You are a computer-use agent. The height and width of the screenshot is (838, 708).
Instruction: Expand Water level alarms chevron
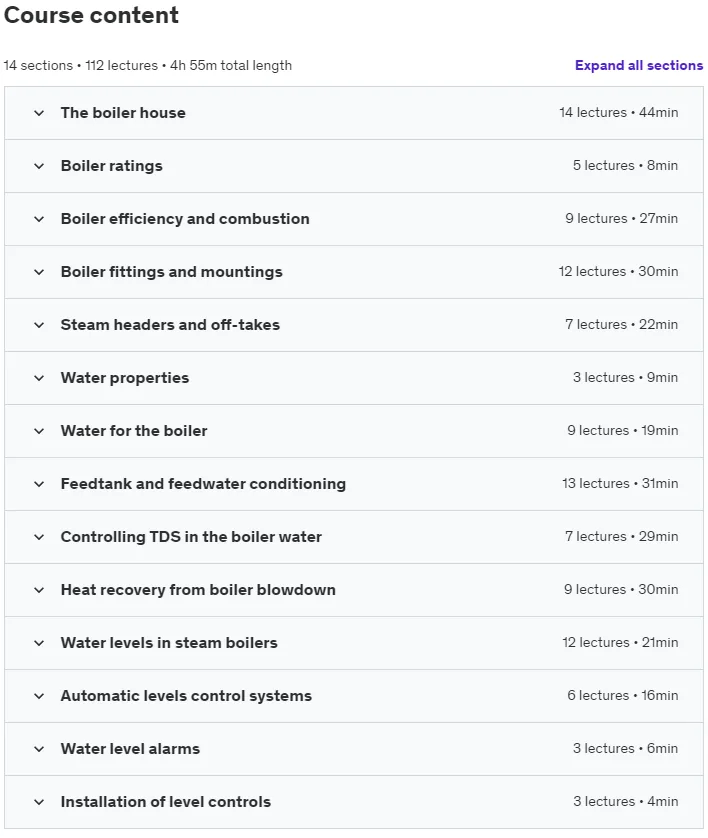(39, 749)
